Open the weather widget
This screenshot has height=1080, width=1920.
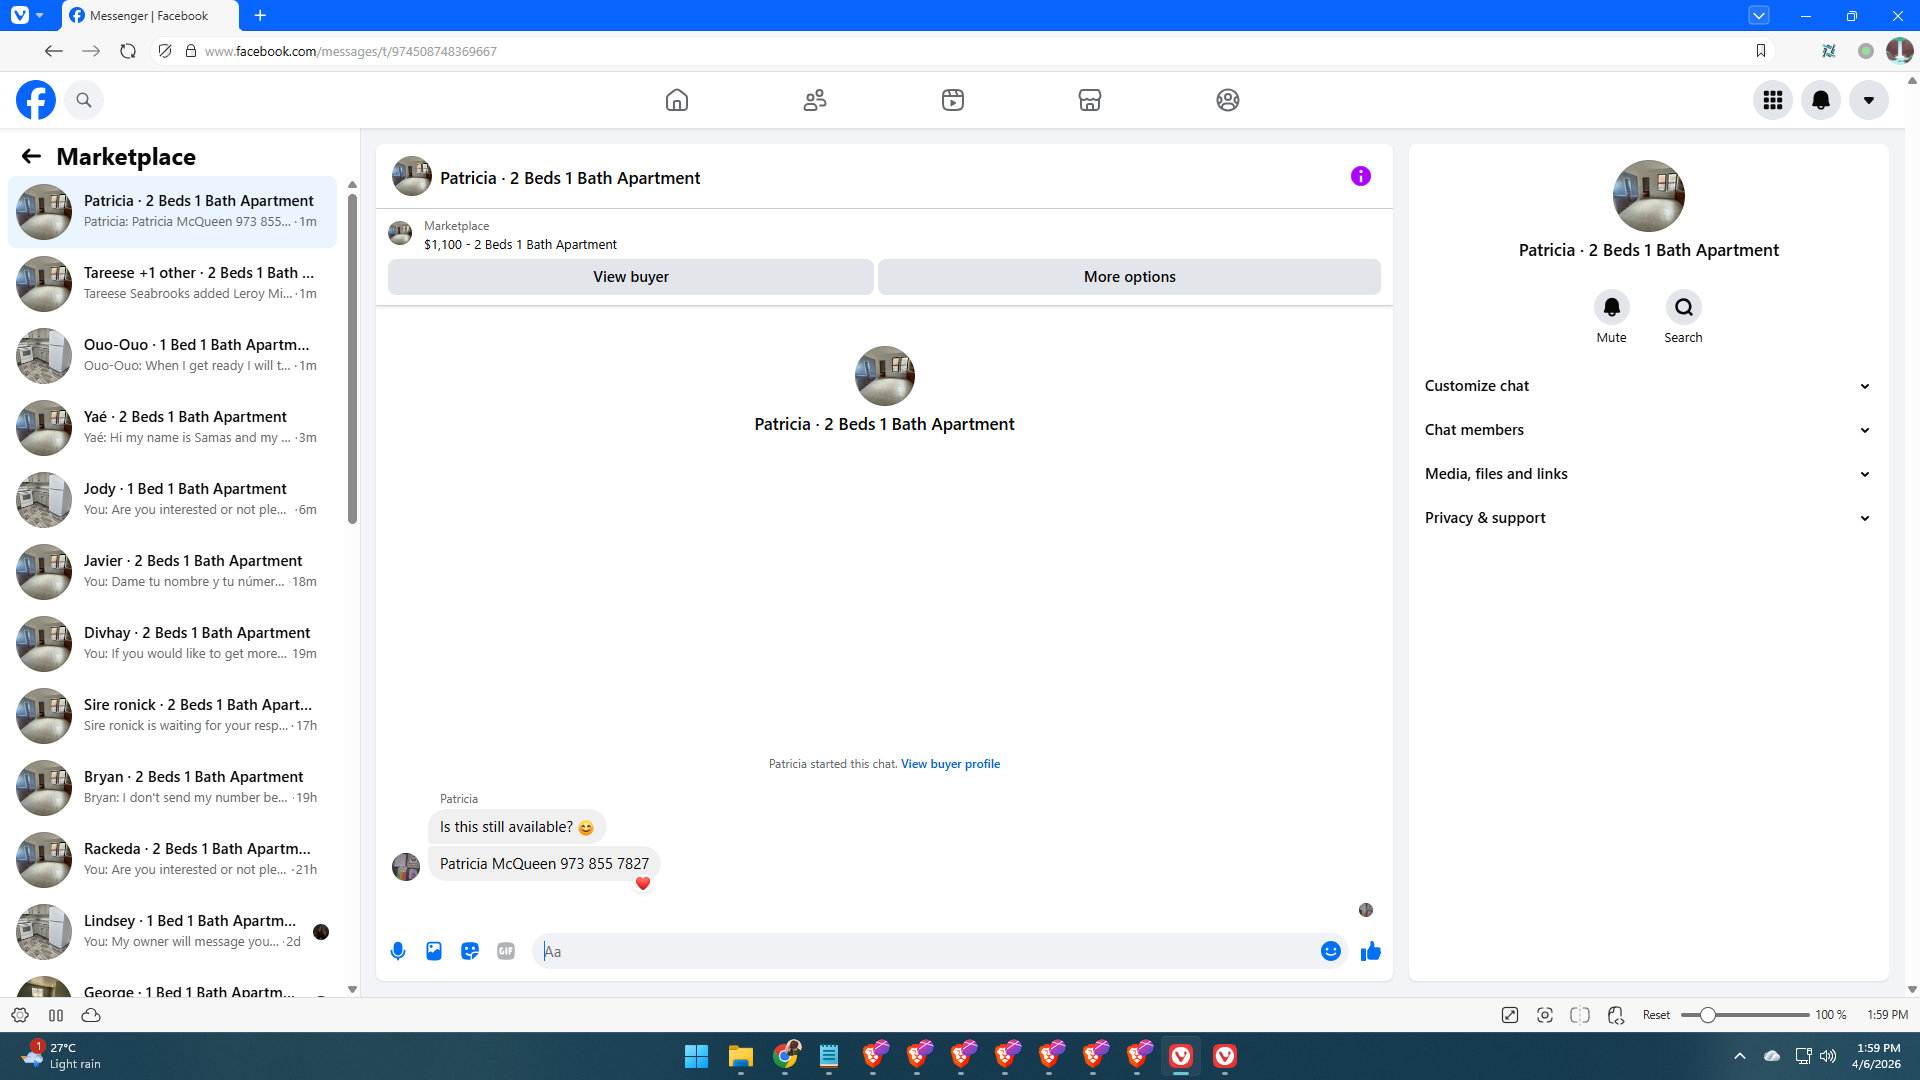[x=62, y=1056]
